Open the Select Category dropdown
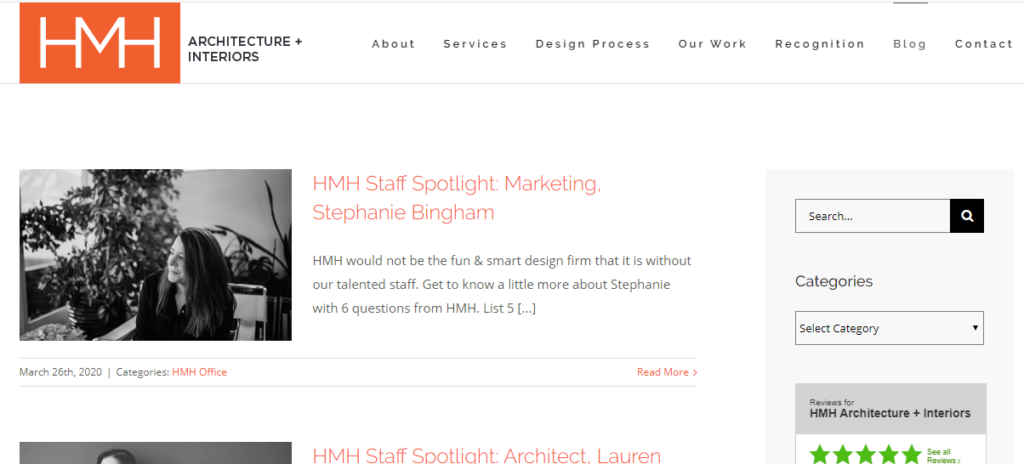 (x=889, y=328)
